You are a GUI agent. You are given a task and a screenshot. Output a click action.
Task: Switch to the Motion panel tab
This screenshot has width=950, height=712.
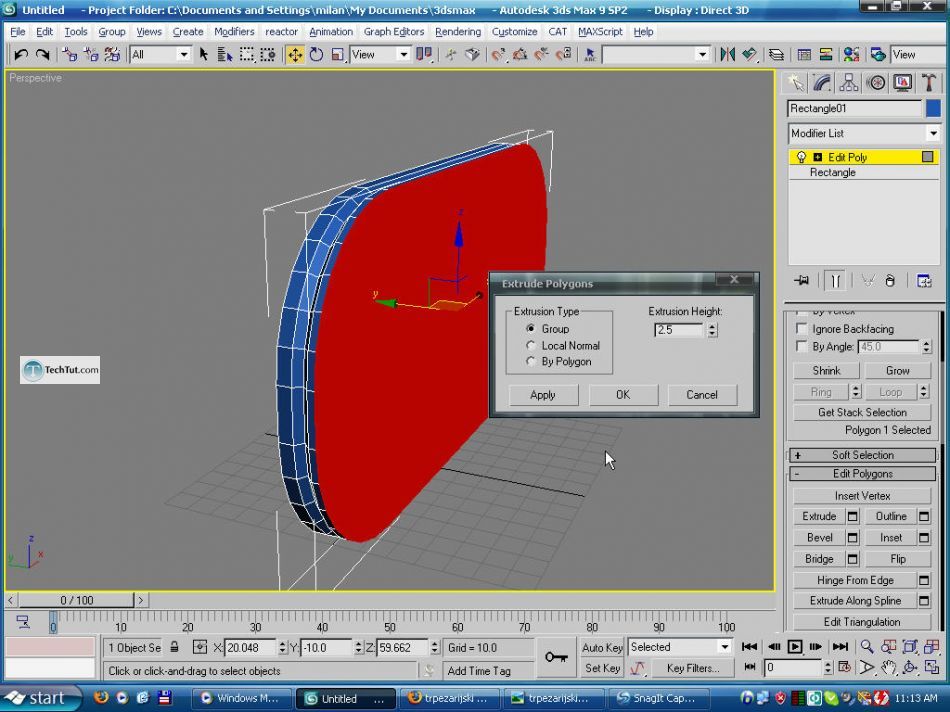tap(875, 82)
